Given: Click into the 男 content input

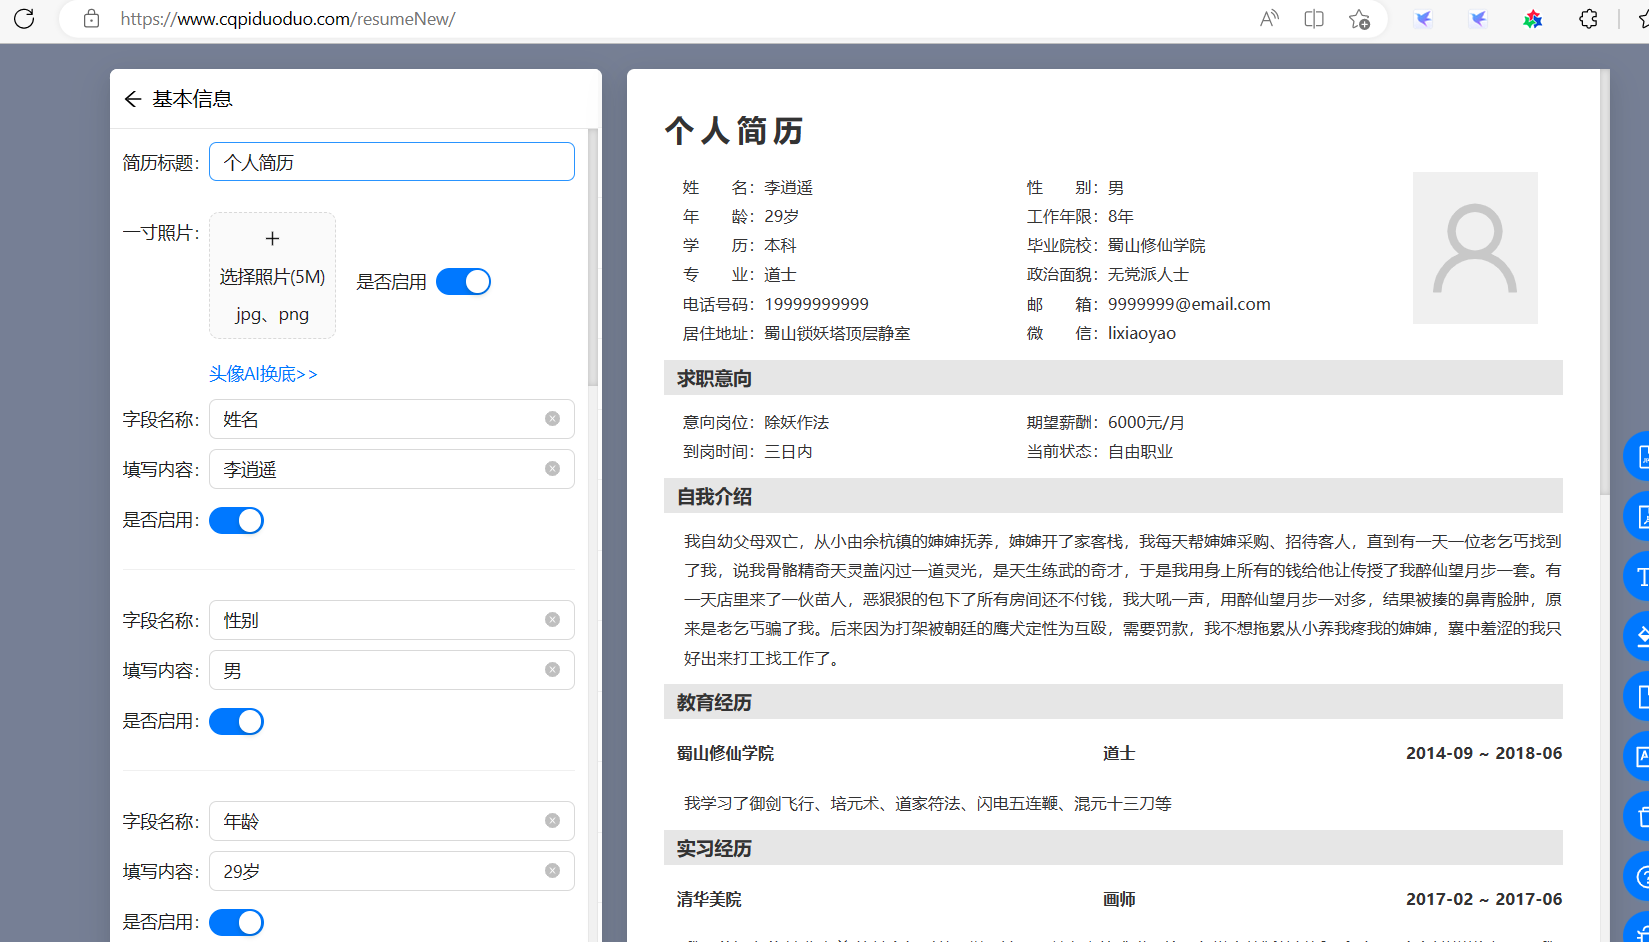Looking at the screenshot, I should tap(392, 670).
